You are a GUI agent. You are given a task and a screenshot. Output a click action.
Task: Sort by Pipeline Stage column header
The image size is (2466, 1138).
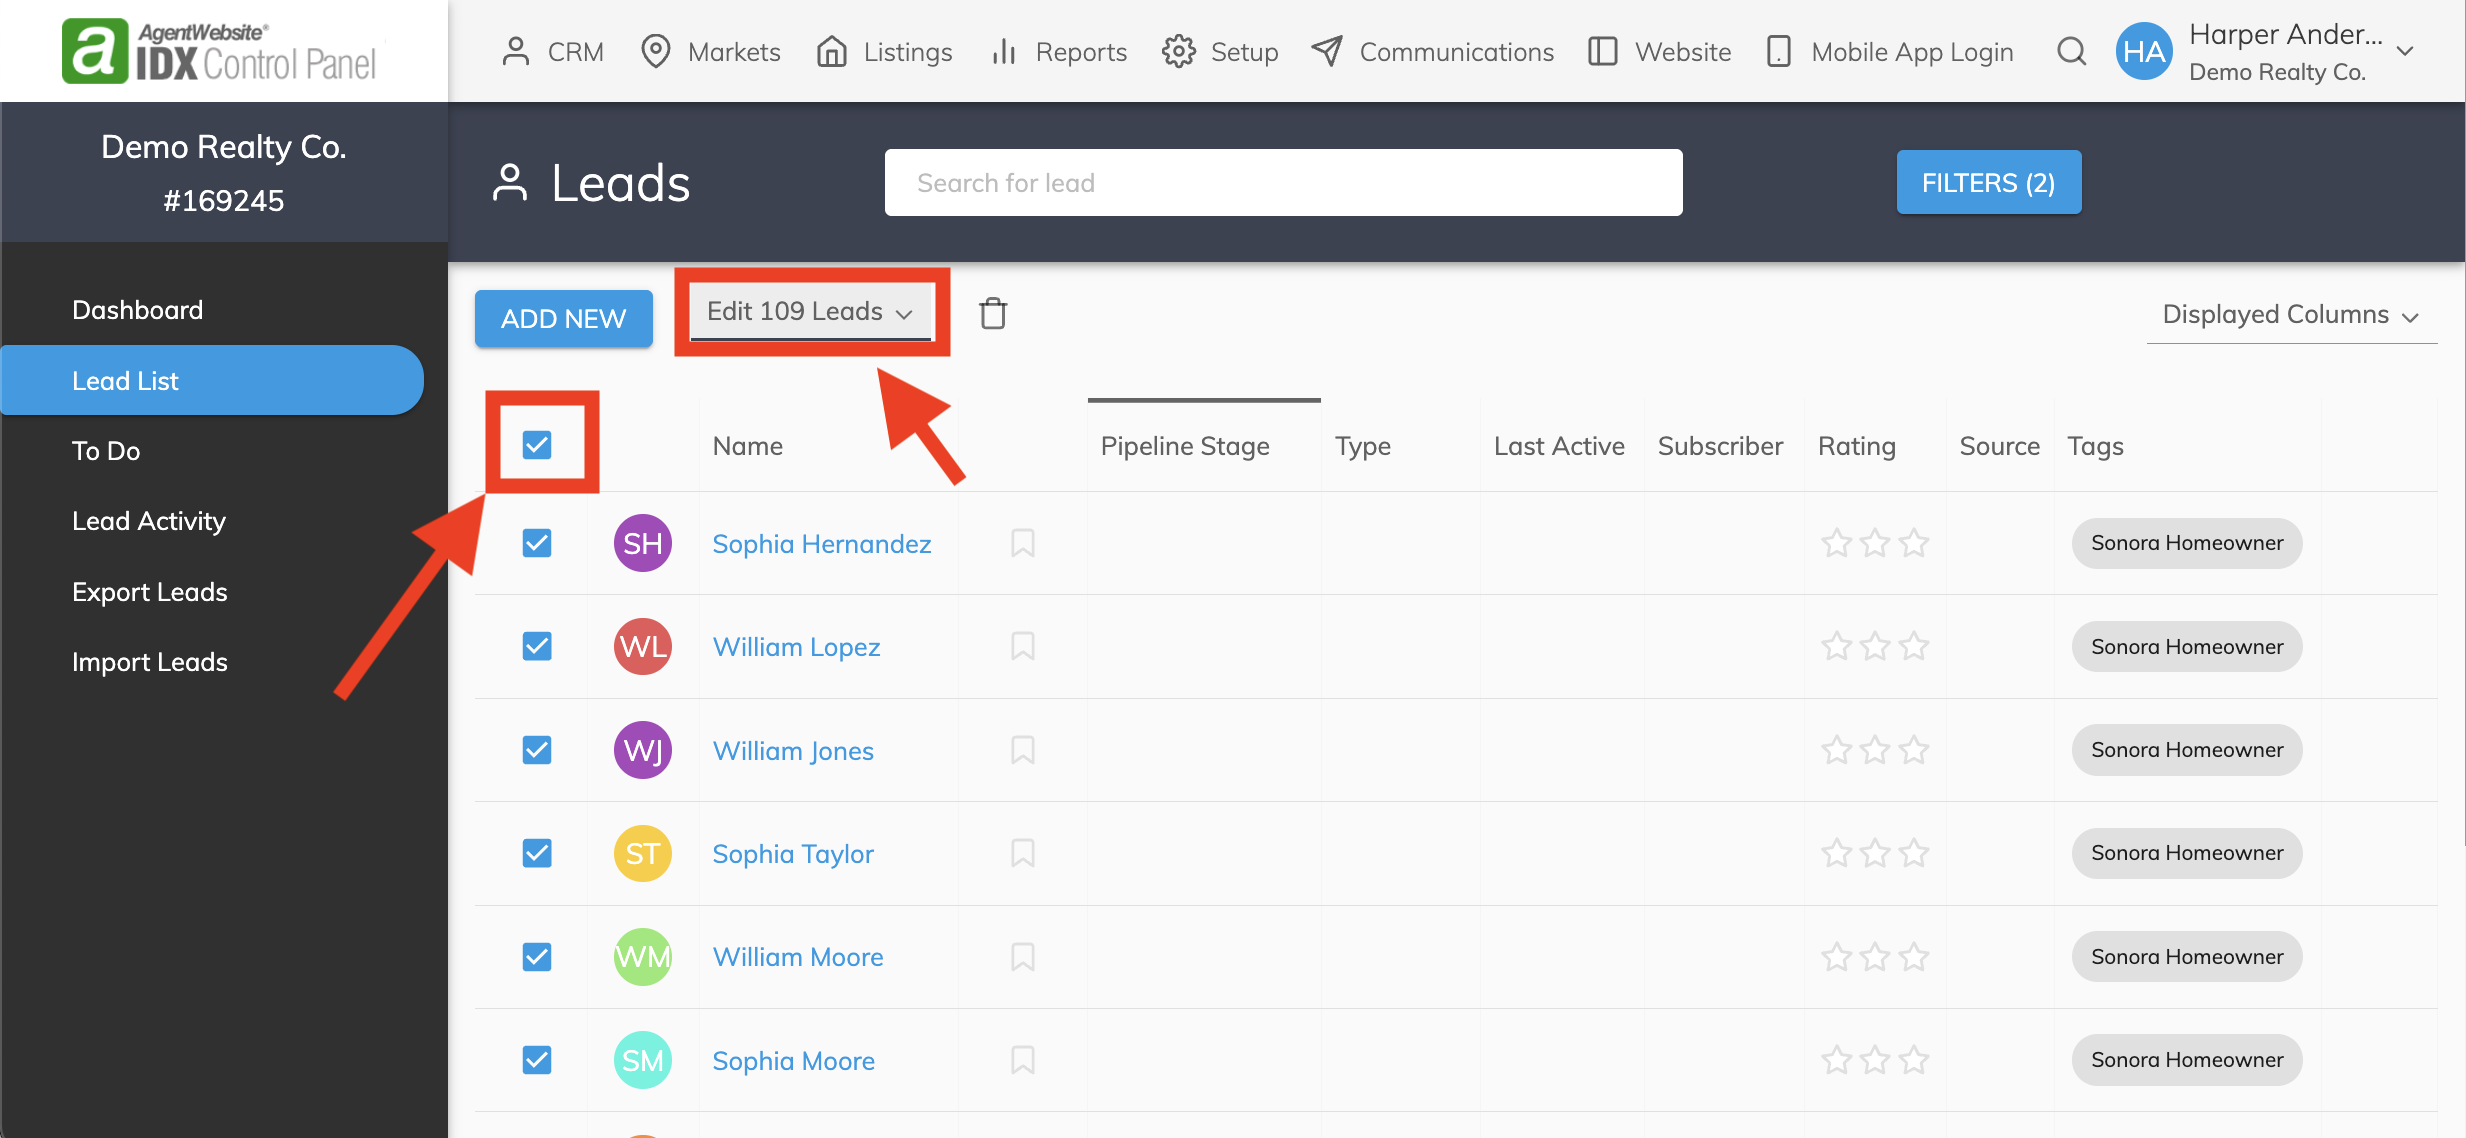click(1185, 446)
